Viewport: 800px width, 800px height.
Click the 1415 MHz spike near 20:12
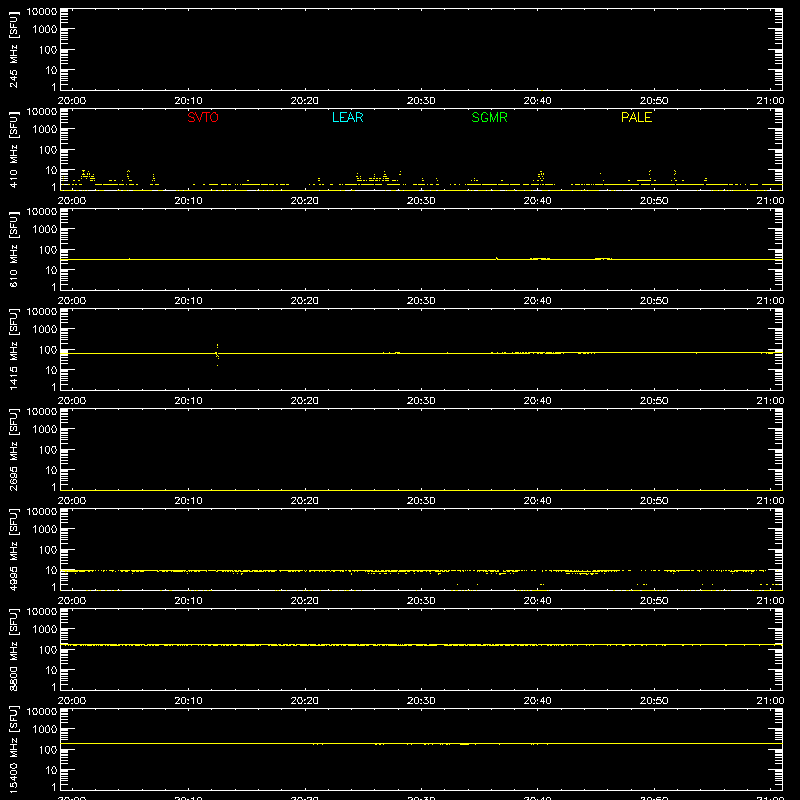[217, 355]
